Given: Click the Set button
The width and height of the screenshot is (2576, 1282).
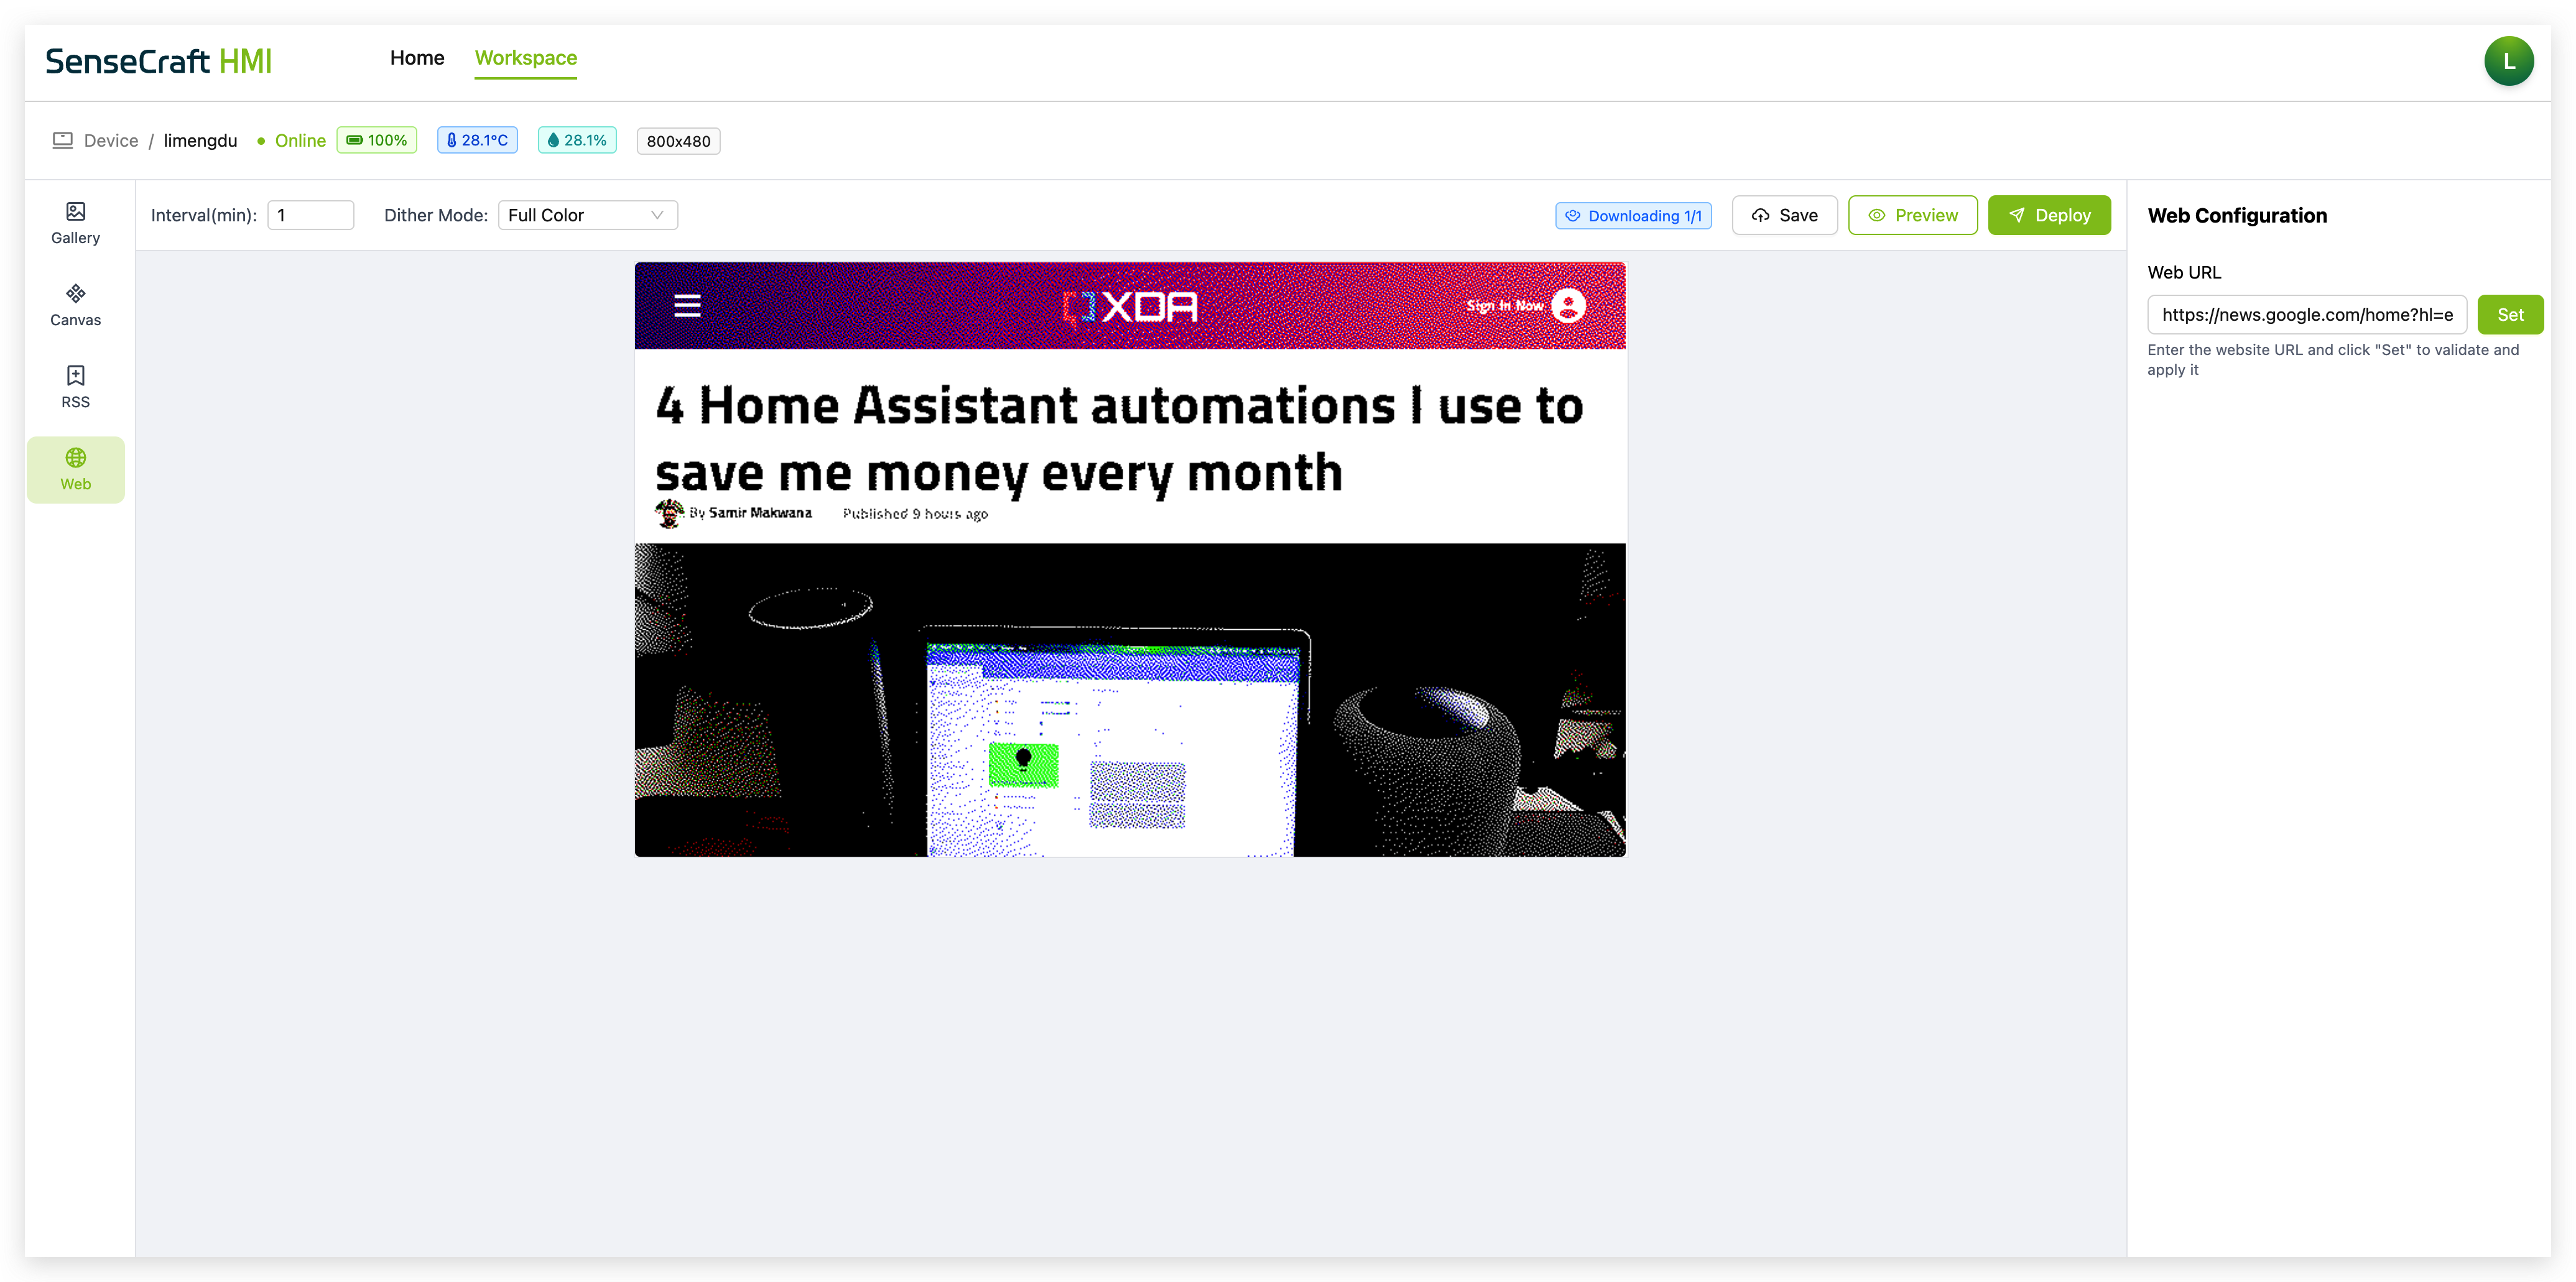Looking at the screenshot, I should pyautogui.click(x=2510, y=315).
